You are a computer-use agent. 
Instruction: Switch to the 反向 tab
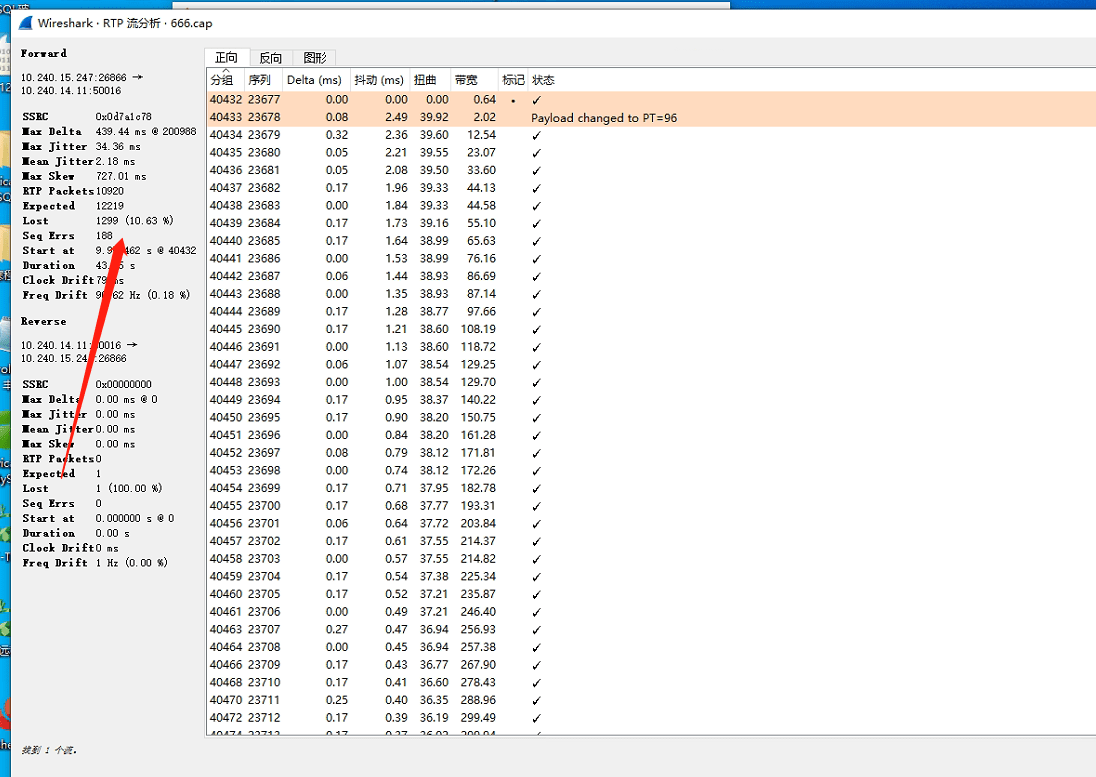pyautogui.click(x=270, y=58)
